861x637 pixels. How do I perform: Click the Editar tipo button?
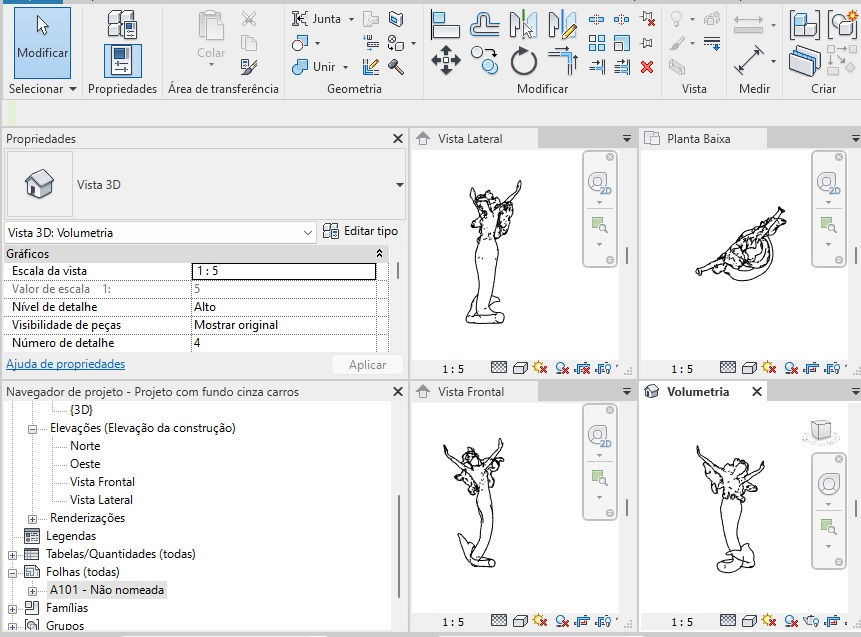pyautogui.click(x=360, y=231)
